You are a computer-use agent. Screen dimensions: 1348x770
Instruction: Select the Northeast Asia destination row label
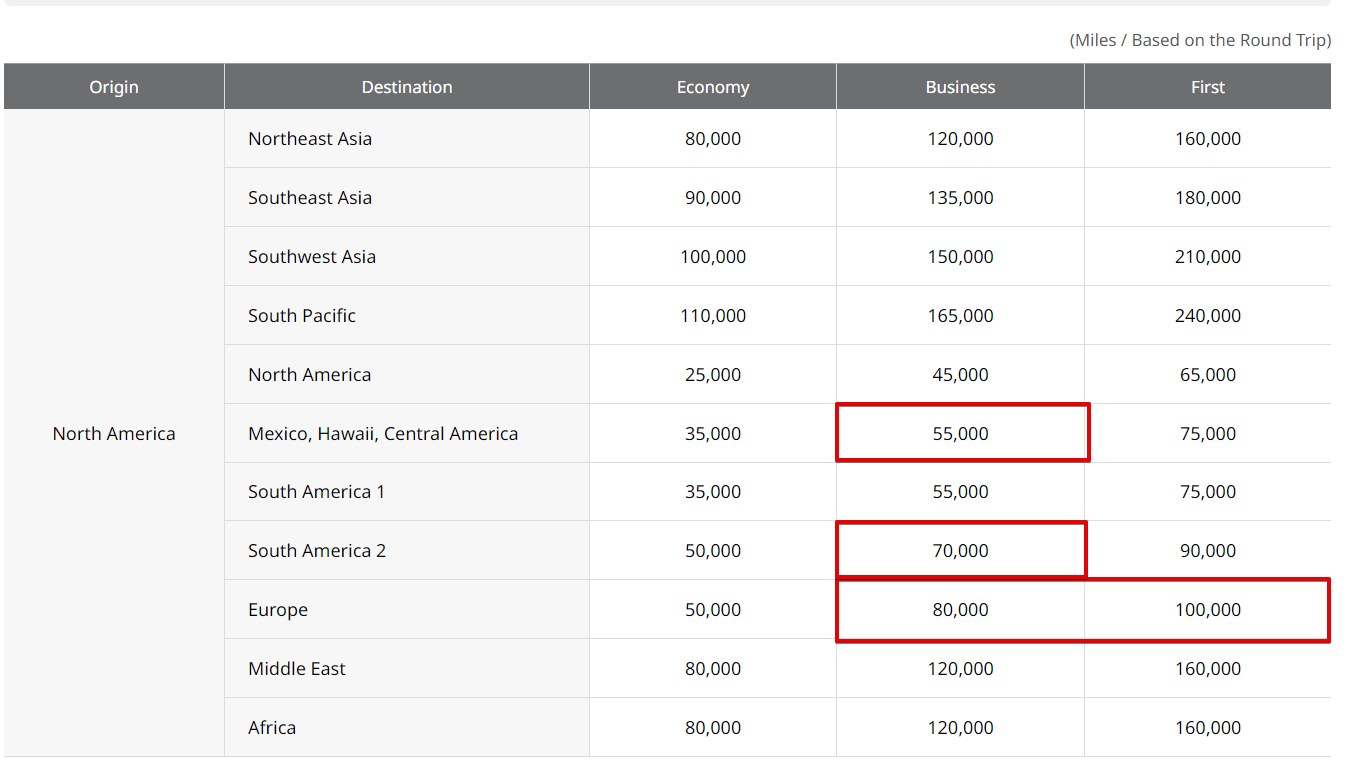310,138
